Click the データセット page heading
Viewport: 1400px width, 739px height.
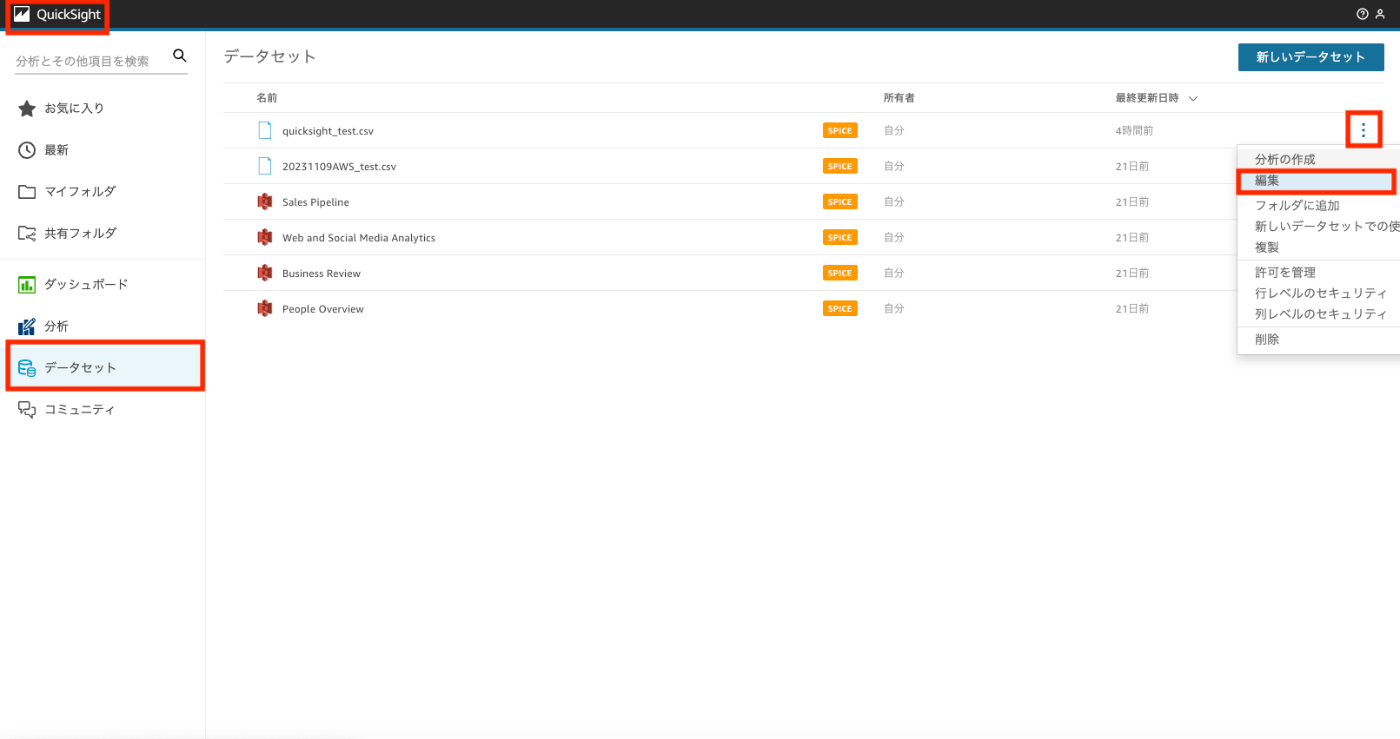pyautogui.click(x=270, y=57)
